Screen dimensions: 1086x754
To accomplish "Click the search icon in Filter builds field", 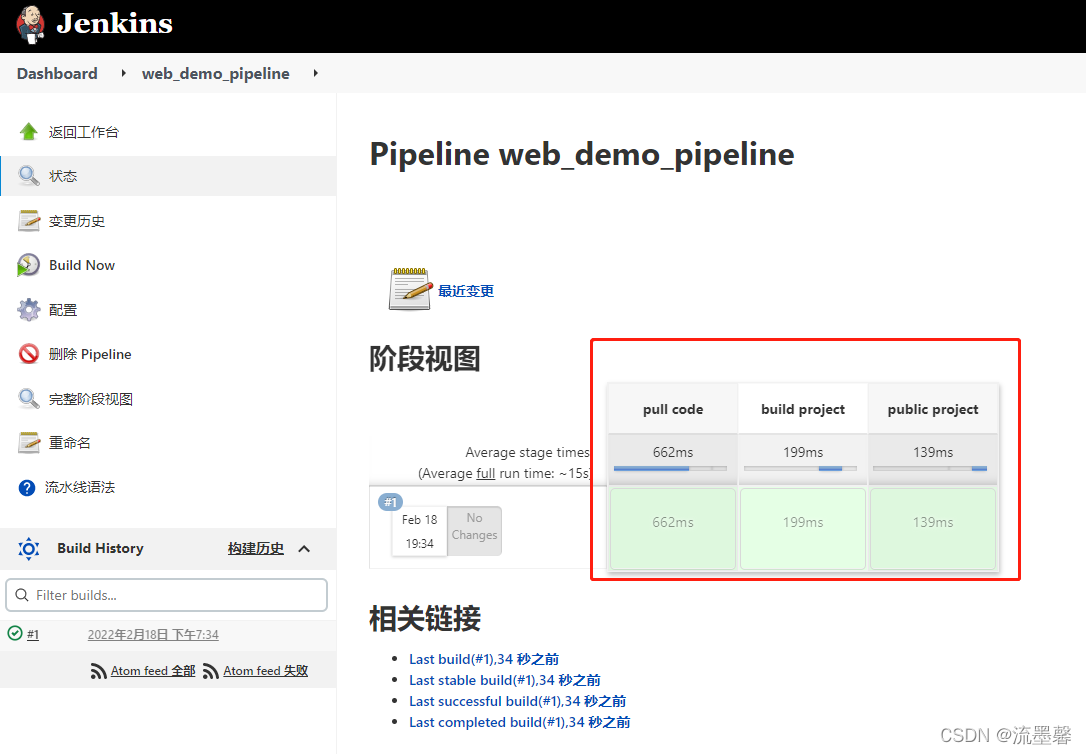I will coord(21,595).
